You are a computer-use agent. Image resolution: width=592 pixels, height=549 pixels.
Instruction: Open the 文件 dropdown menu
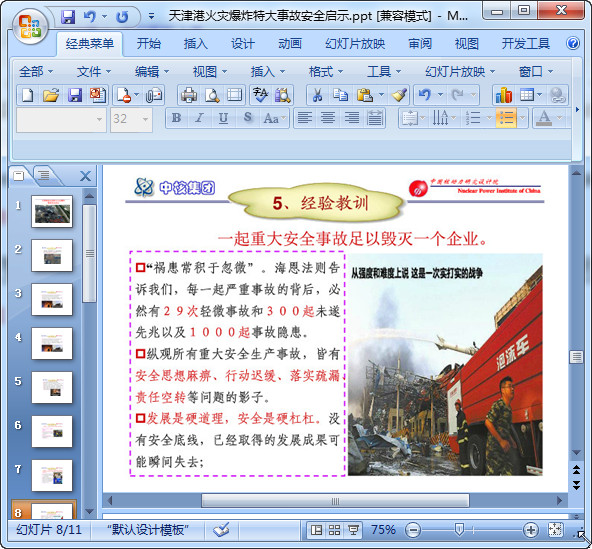94,71
